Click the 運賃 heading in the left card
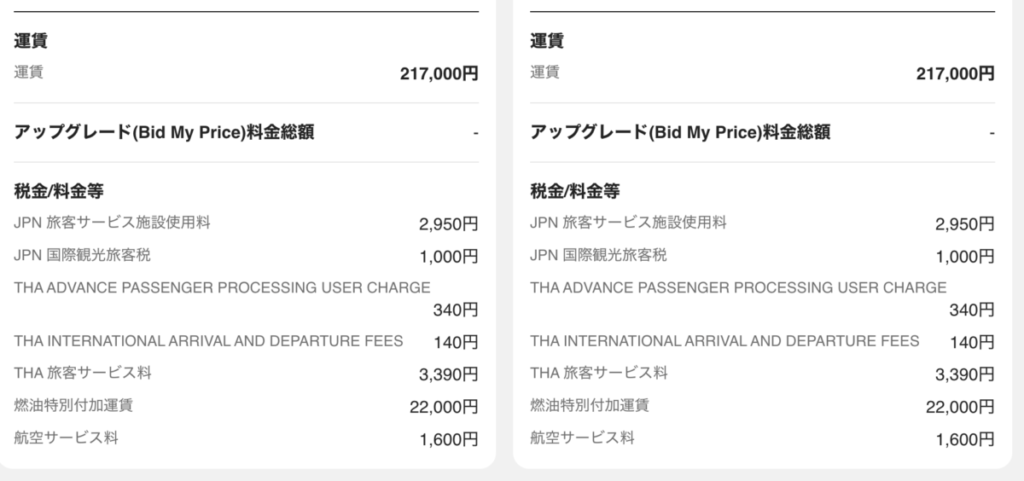Image resolution: width=1024 pixels, height=481 pixels. (31, 41)
